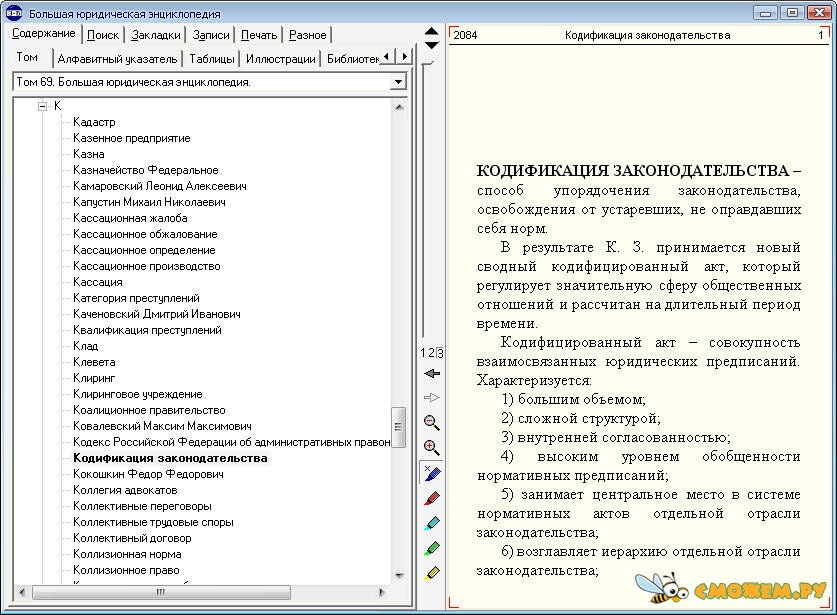Image resolution: width=837 pixels, height=615 pixels.
Task: Open the Алфавитный указатель sub-tab
Action: tap(117, 59)
